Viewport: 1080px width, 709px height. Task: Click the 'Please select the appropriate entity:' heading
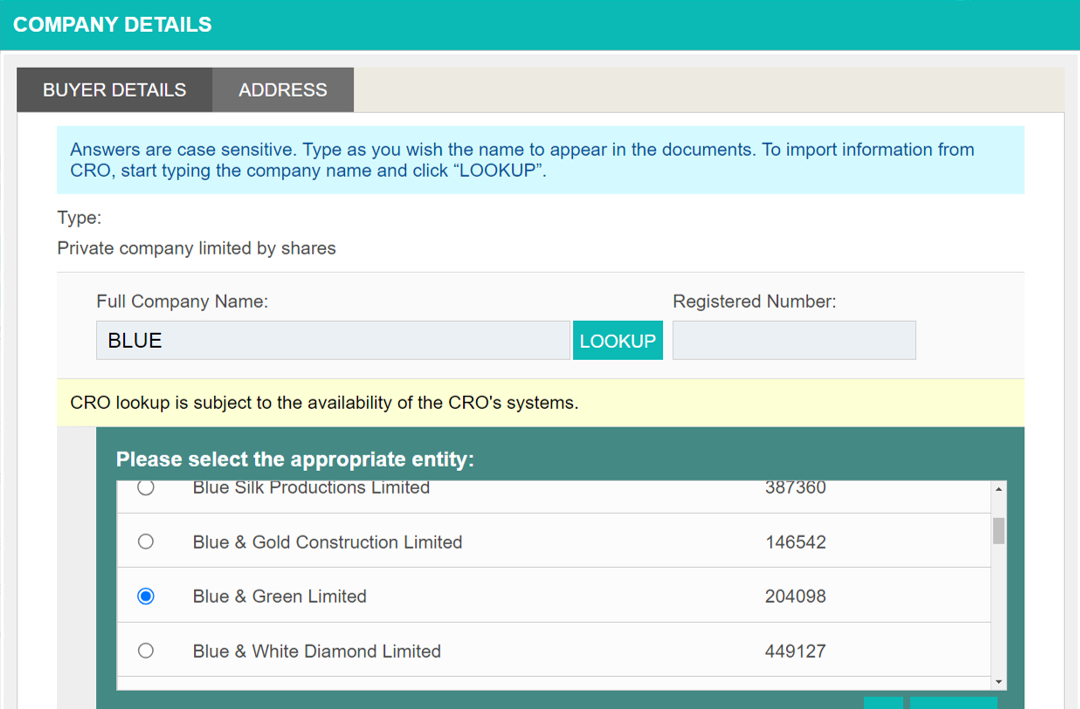pos(295,460)
